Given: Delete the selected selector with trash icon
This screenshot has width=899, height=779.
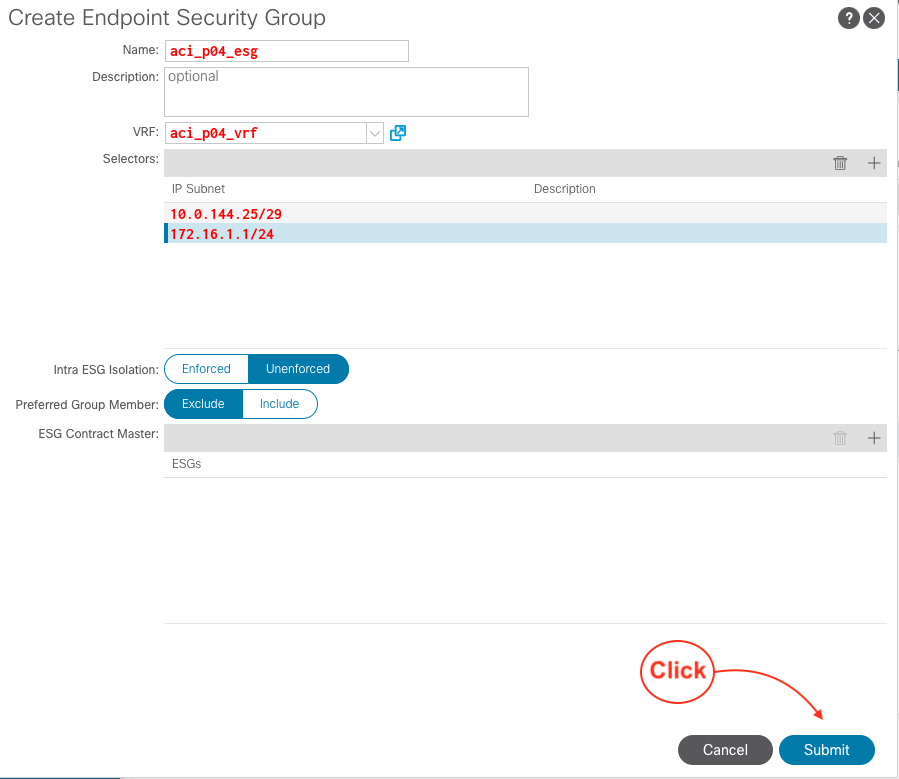Looking at the screenshot, I should pos(840,163).
